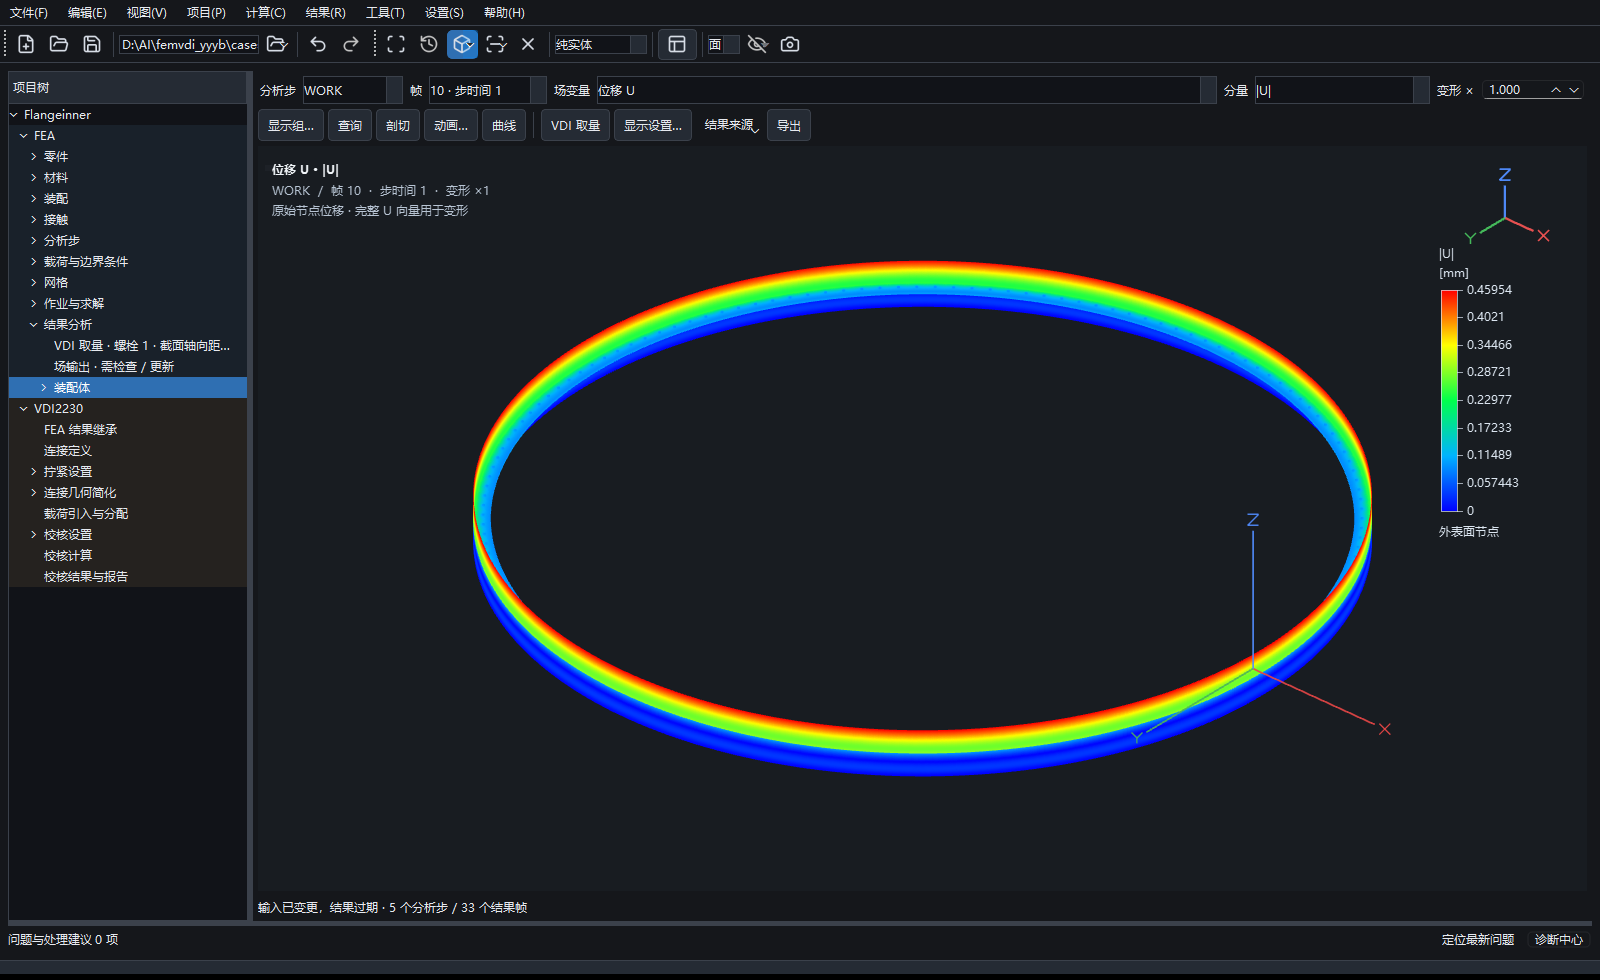Image resolution: width=1600 pixels, height=980 pixels.
Task: Expand the 载荷与边界条件 tree node
Action: pos(33,262)
